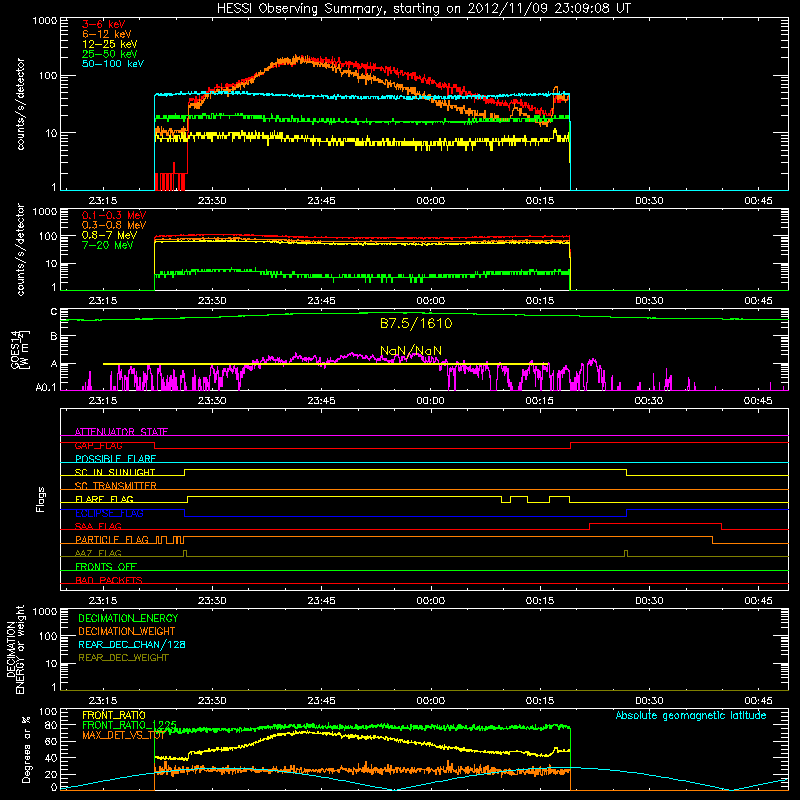This screenshot has width=800, height=800.
Task: Select the SAA_FLAG label
Action: pyautogui.click(x=98, y=526)
